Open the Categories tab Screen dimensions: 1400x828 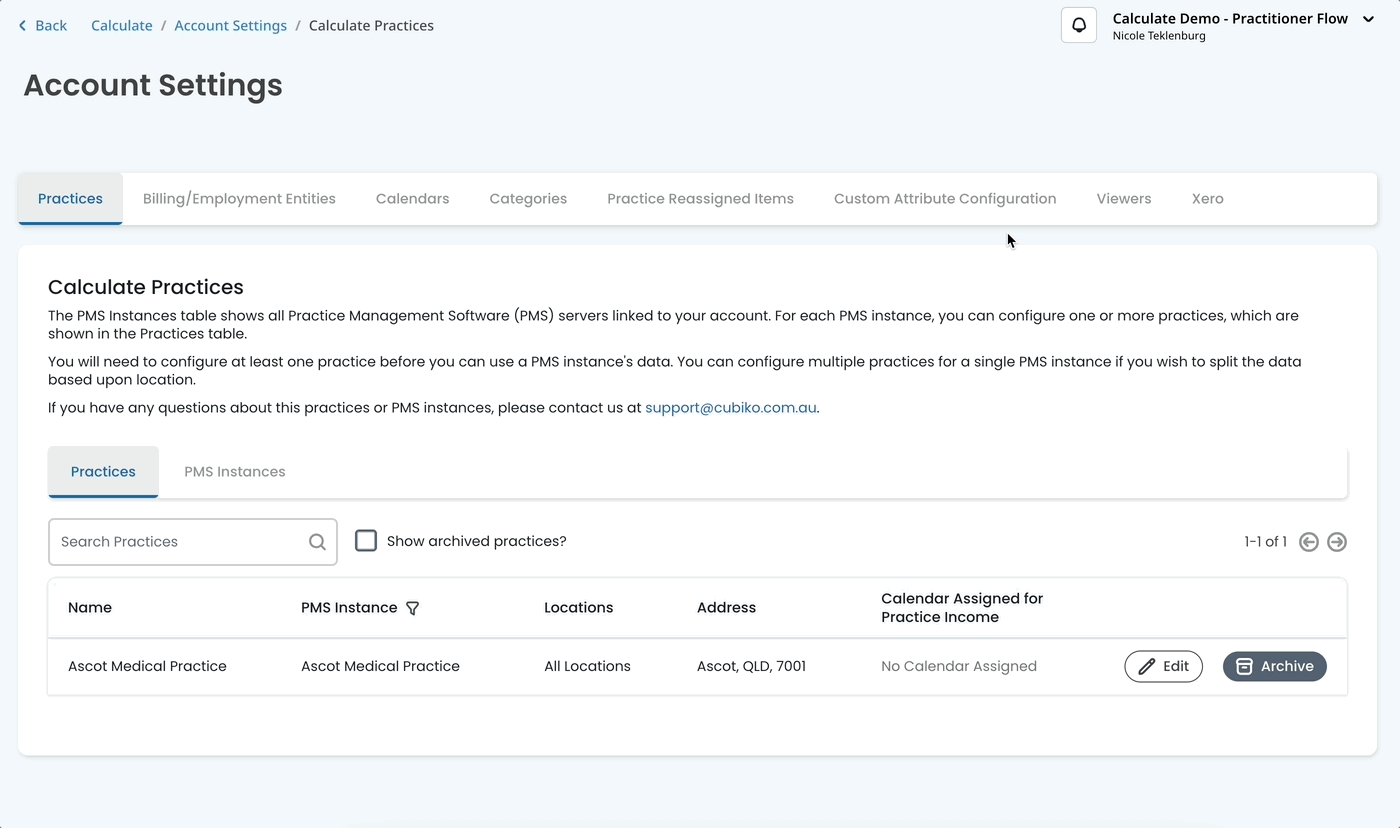pos(528,199)
